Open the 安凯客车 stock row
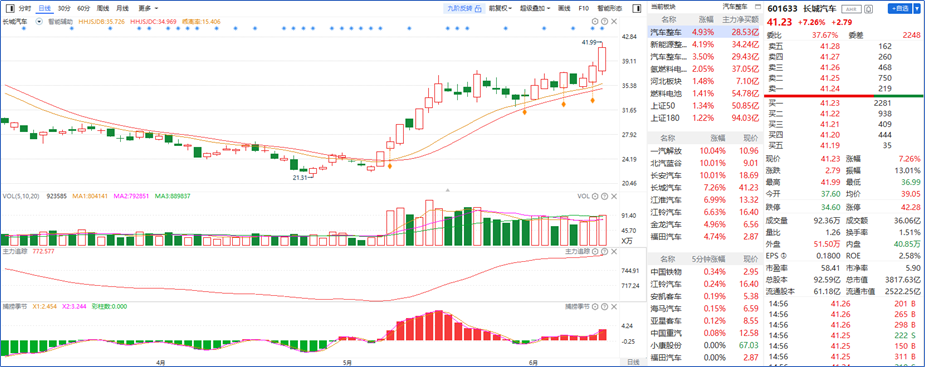 (704, 296)
